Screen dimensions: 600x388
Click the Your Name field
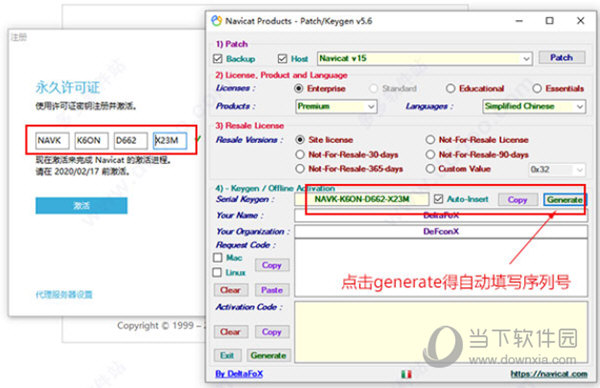tap(441, 215)
